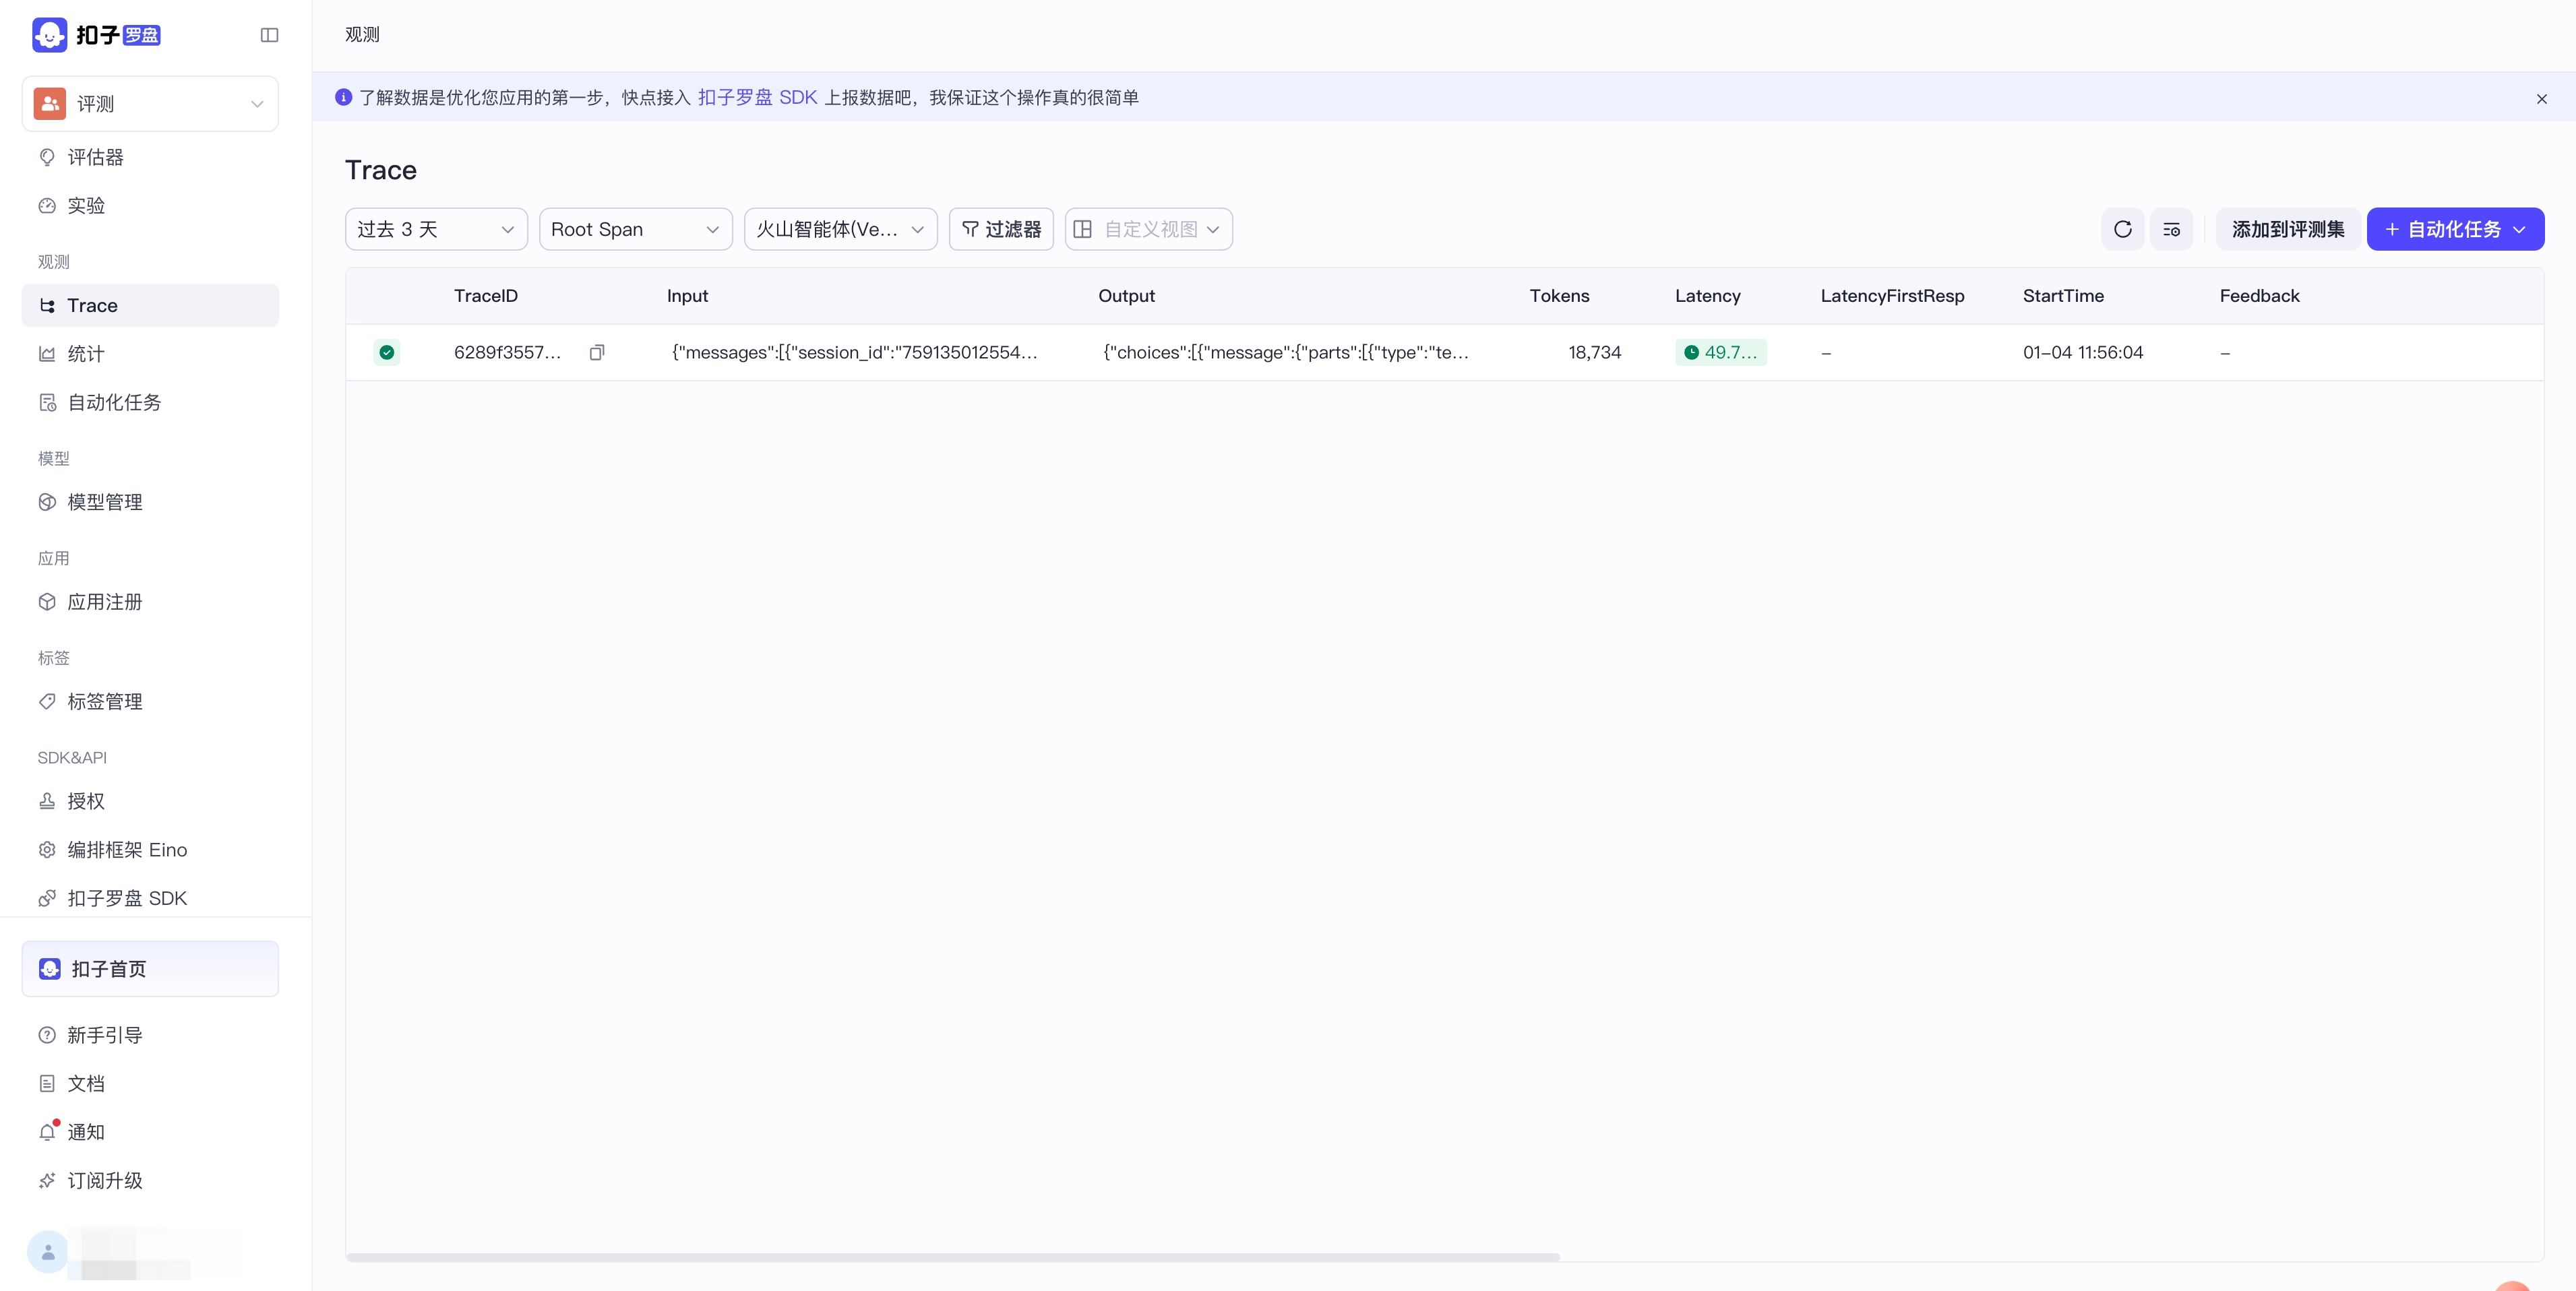The width and height of the screenshot is (2576, 1291).
Task: Open the 过去 3 天 time range dropdown
Action: [436, 229]
